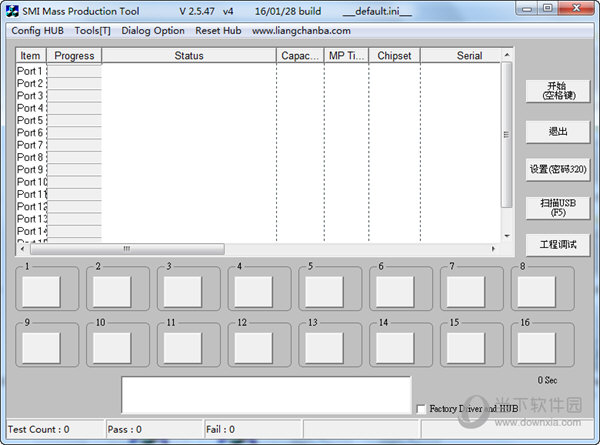Screen dimensions: 600x445
Task: Click port slot box 4
Action: (x=254, y=292)
